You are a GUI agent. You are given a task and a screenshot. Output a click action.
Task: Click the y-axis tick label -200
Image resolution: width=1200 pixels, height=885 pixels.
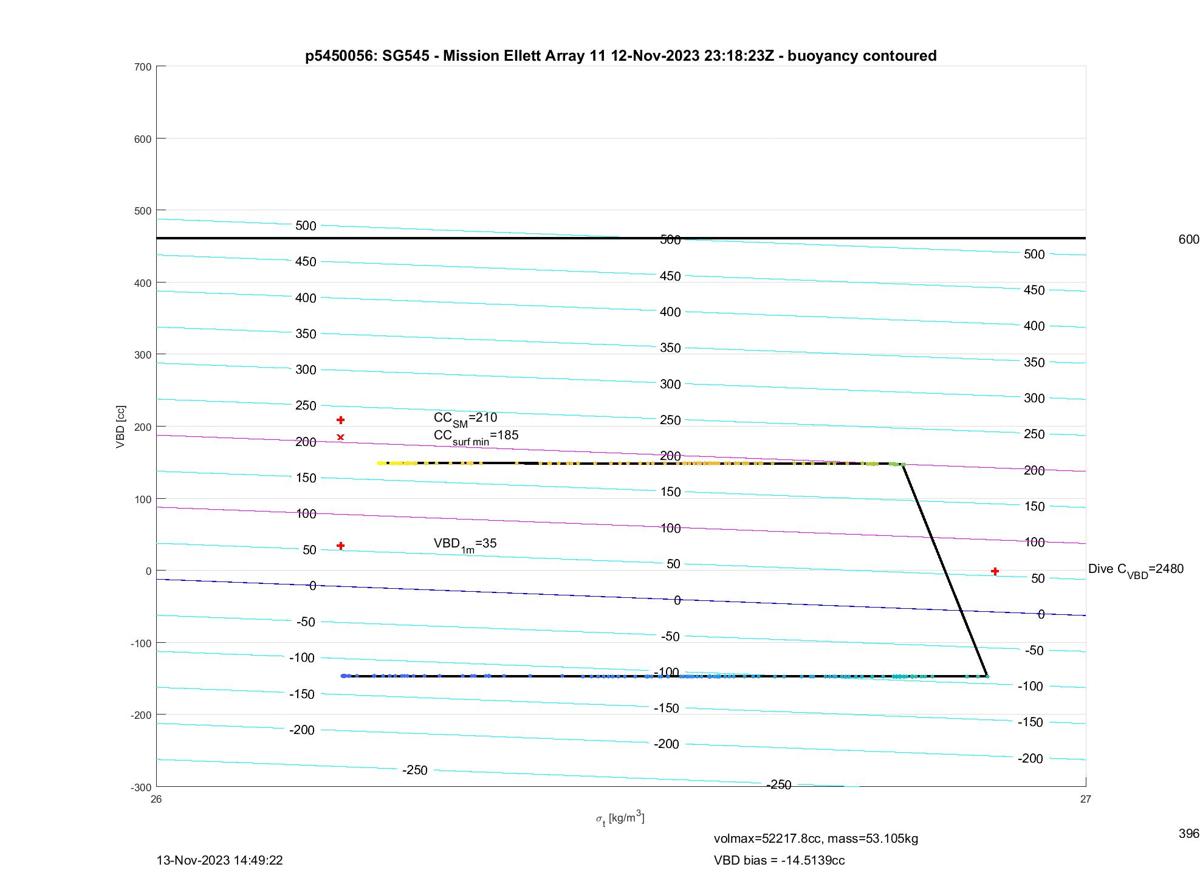point(140,715)
